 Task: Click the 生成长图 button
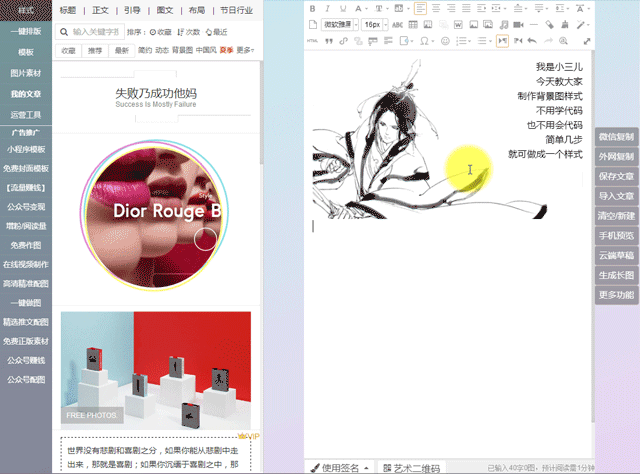616,275
